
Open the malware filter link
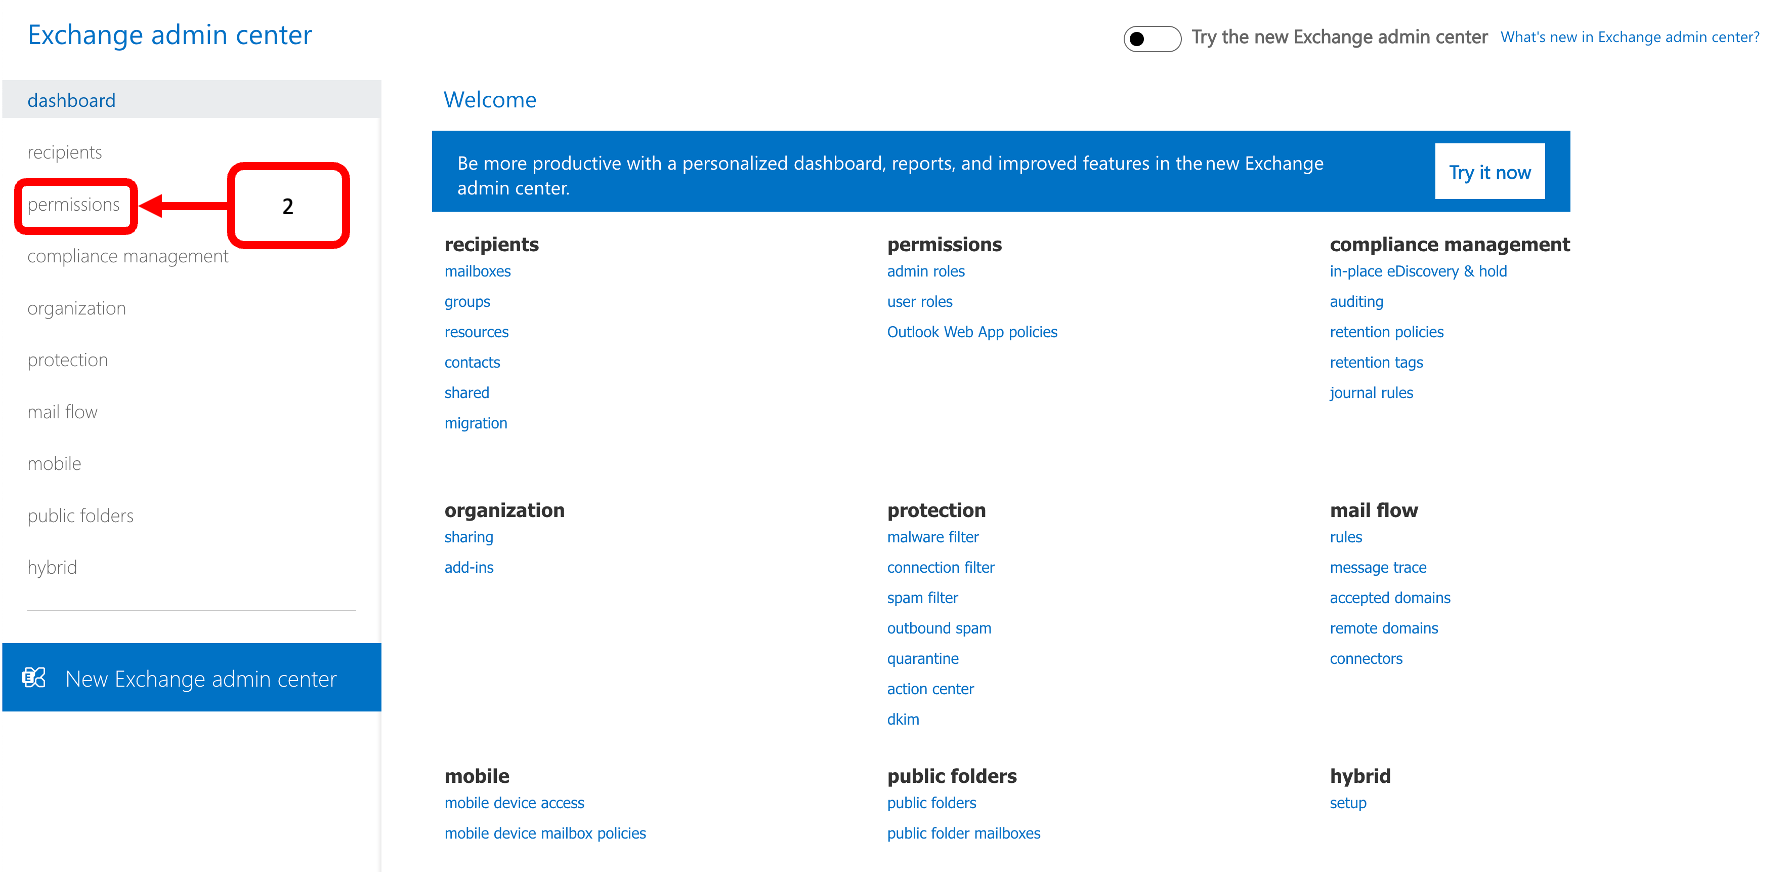click(x=933, y=537)
